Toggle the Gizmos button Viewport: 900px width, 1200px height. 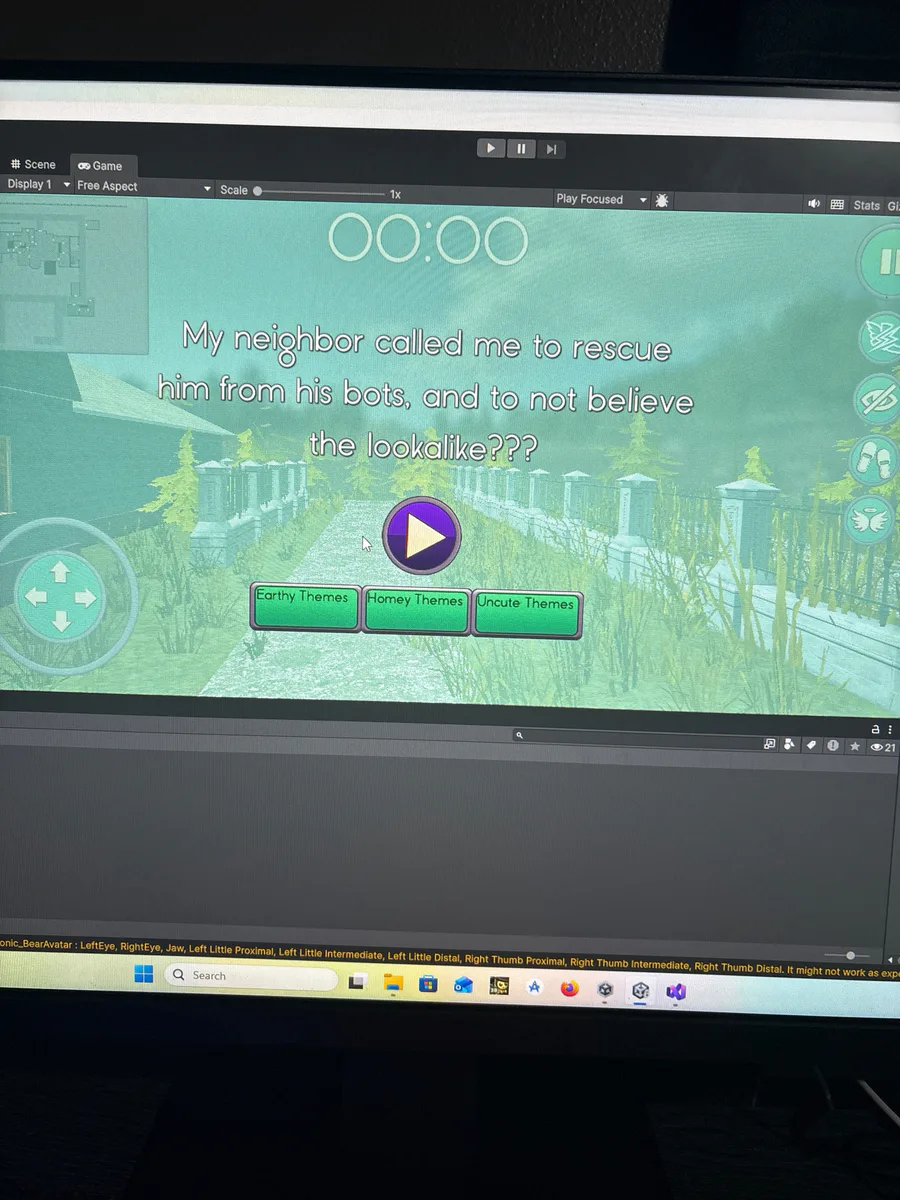click(893, 207)
